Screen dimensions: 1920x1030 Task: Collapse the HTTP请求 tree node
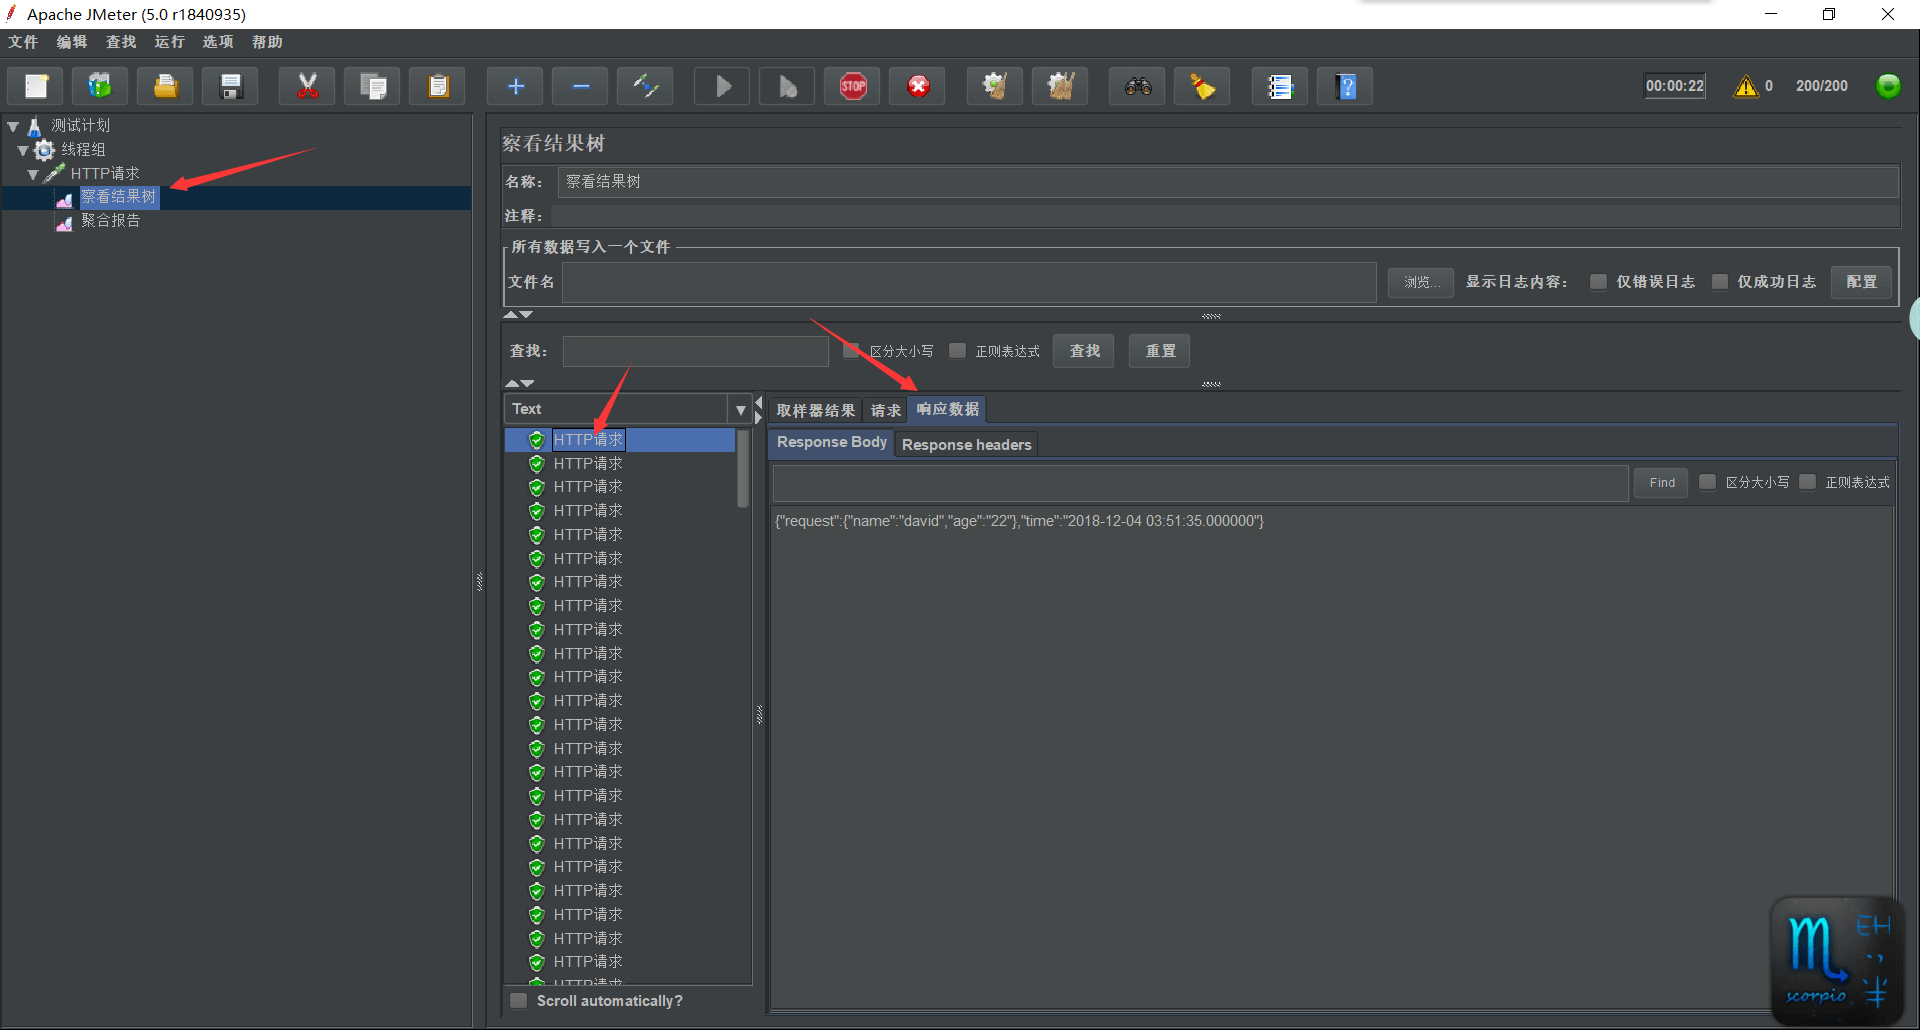click(33, 174)
